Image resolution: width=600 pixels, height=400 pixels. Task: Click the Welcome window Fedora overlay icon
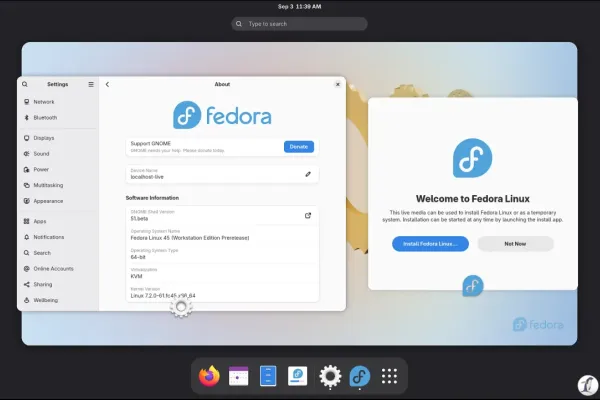[x=473, y=286]
